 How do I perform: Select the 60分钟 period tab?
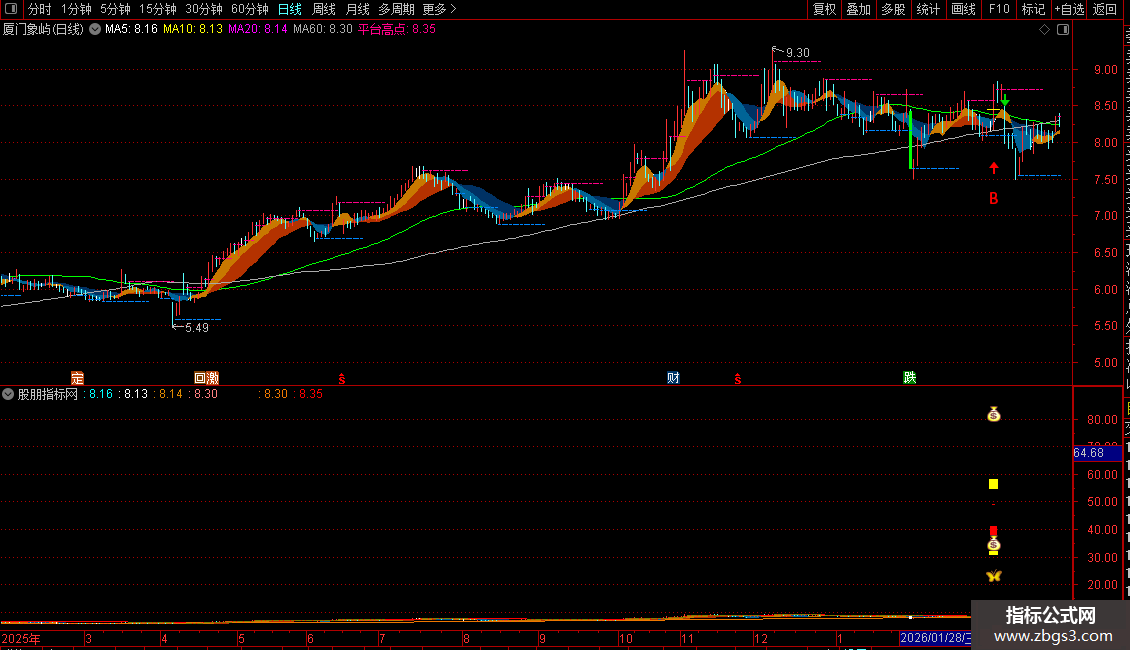pyautogui.click(x=250, y=9)
